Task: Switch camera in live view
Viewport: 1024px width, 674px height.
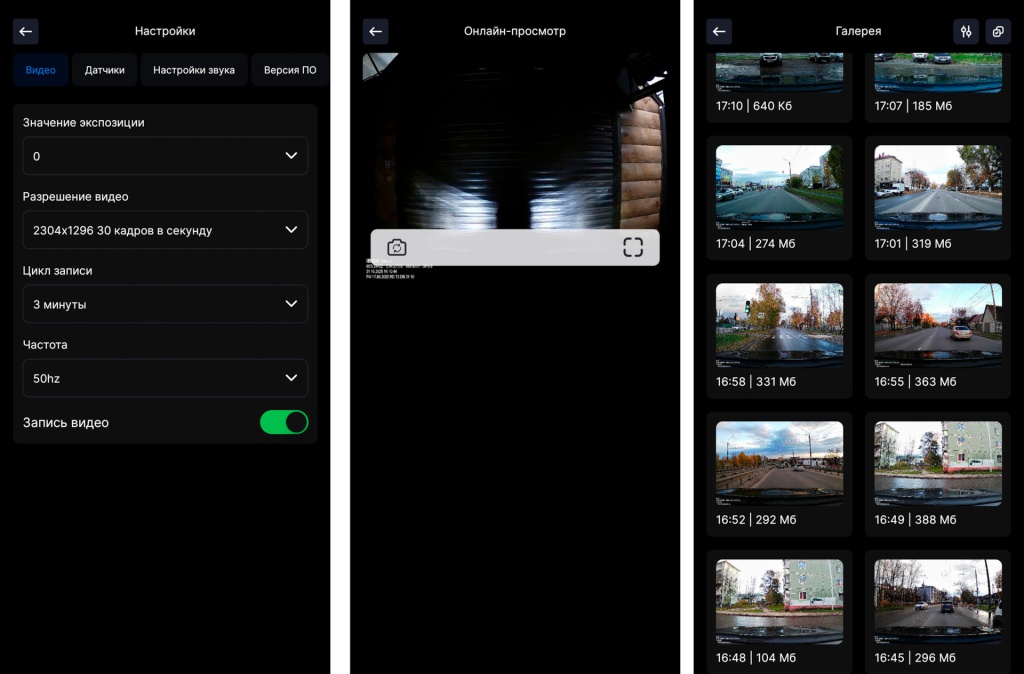Action: click(x=397, y=247)
